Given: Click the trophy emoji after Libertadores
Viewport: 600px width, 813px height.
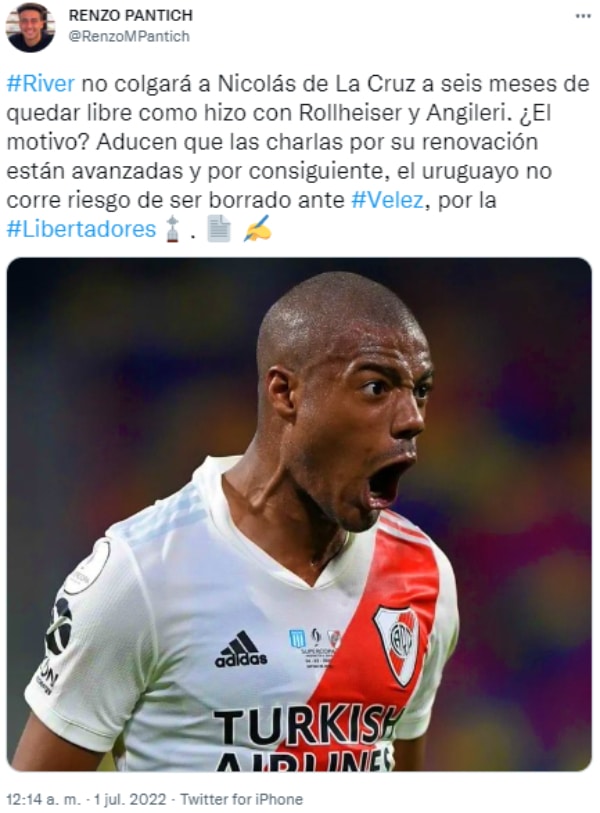Looking at the screenshot, I should [172, 229].
